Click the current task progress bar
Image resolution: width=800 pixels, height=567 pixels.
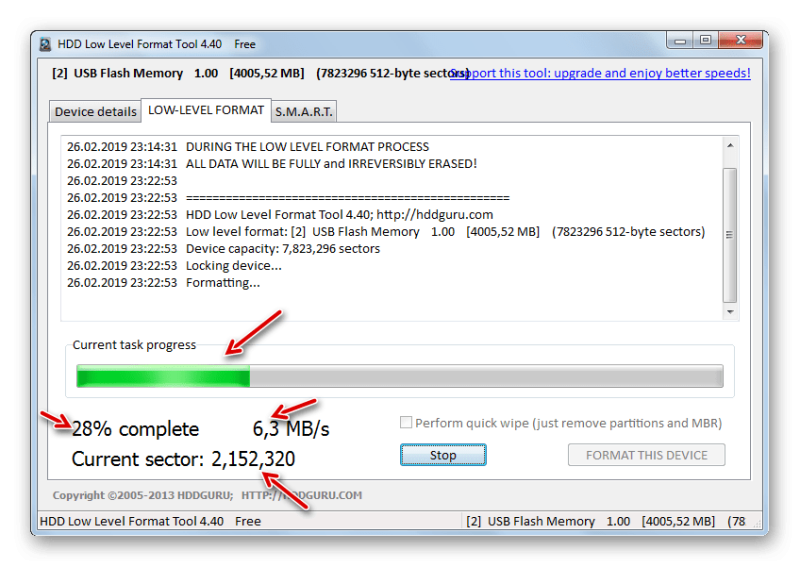click(x=400, y=376)
